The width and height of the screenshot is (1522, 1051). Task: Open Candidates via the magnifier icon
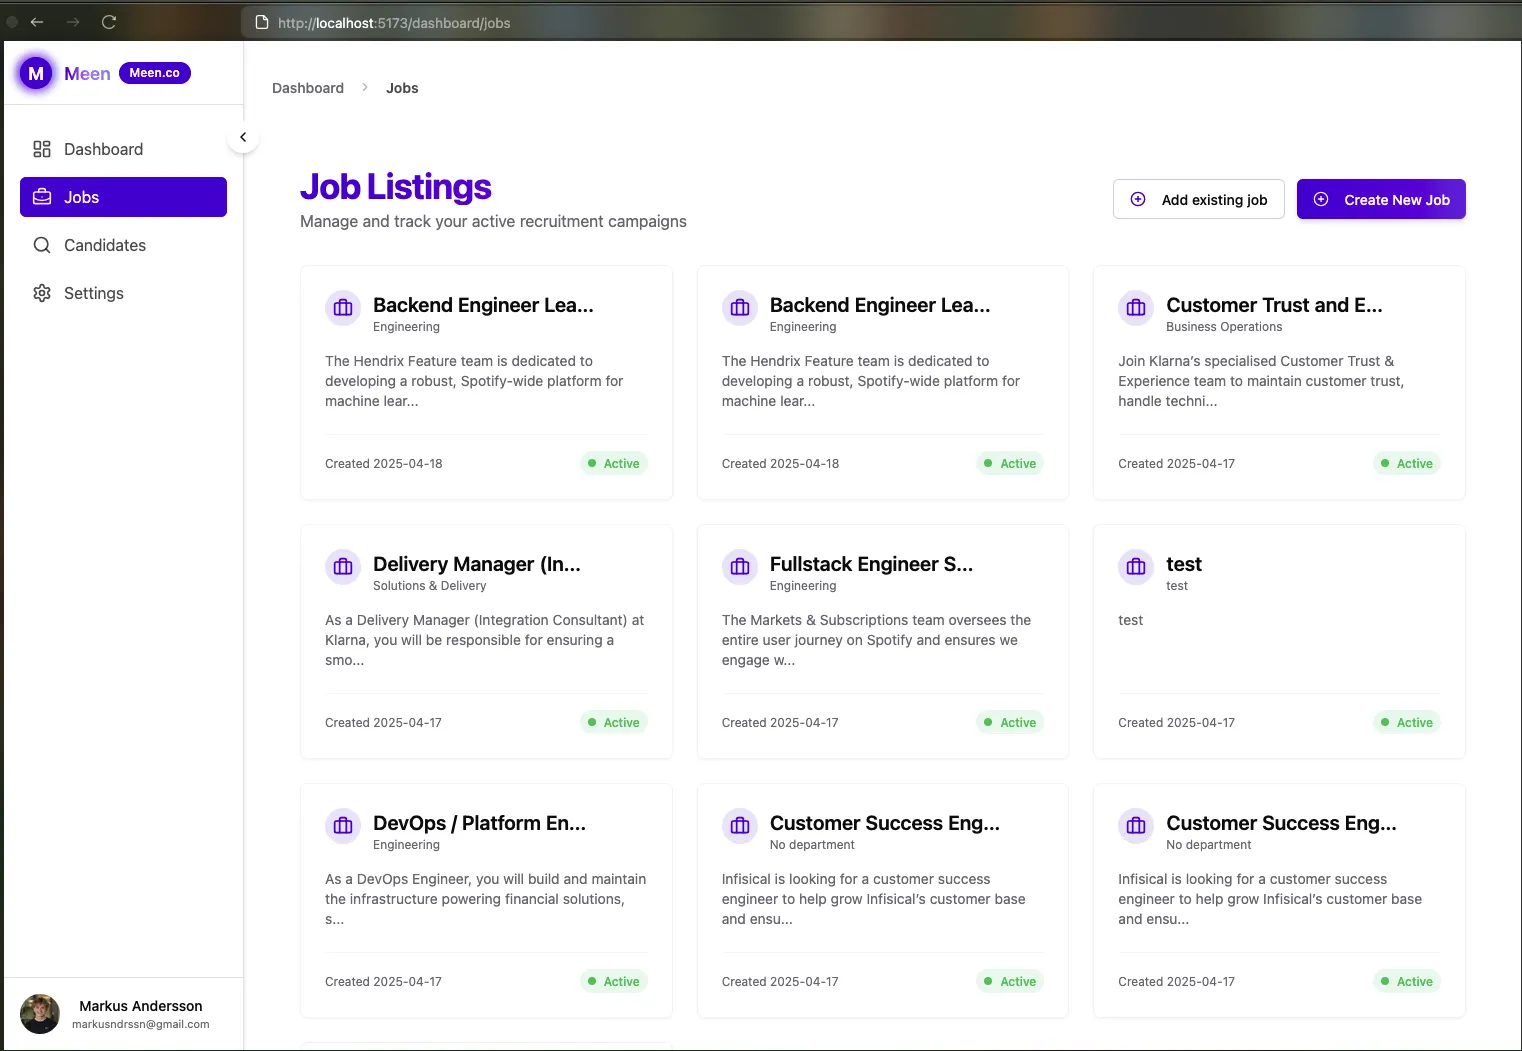click(41, 244)
